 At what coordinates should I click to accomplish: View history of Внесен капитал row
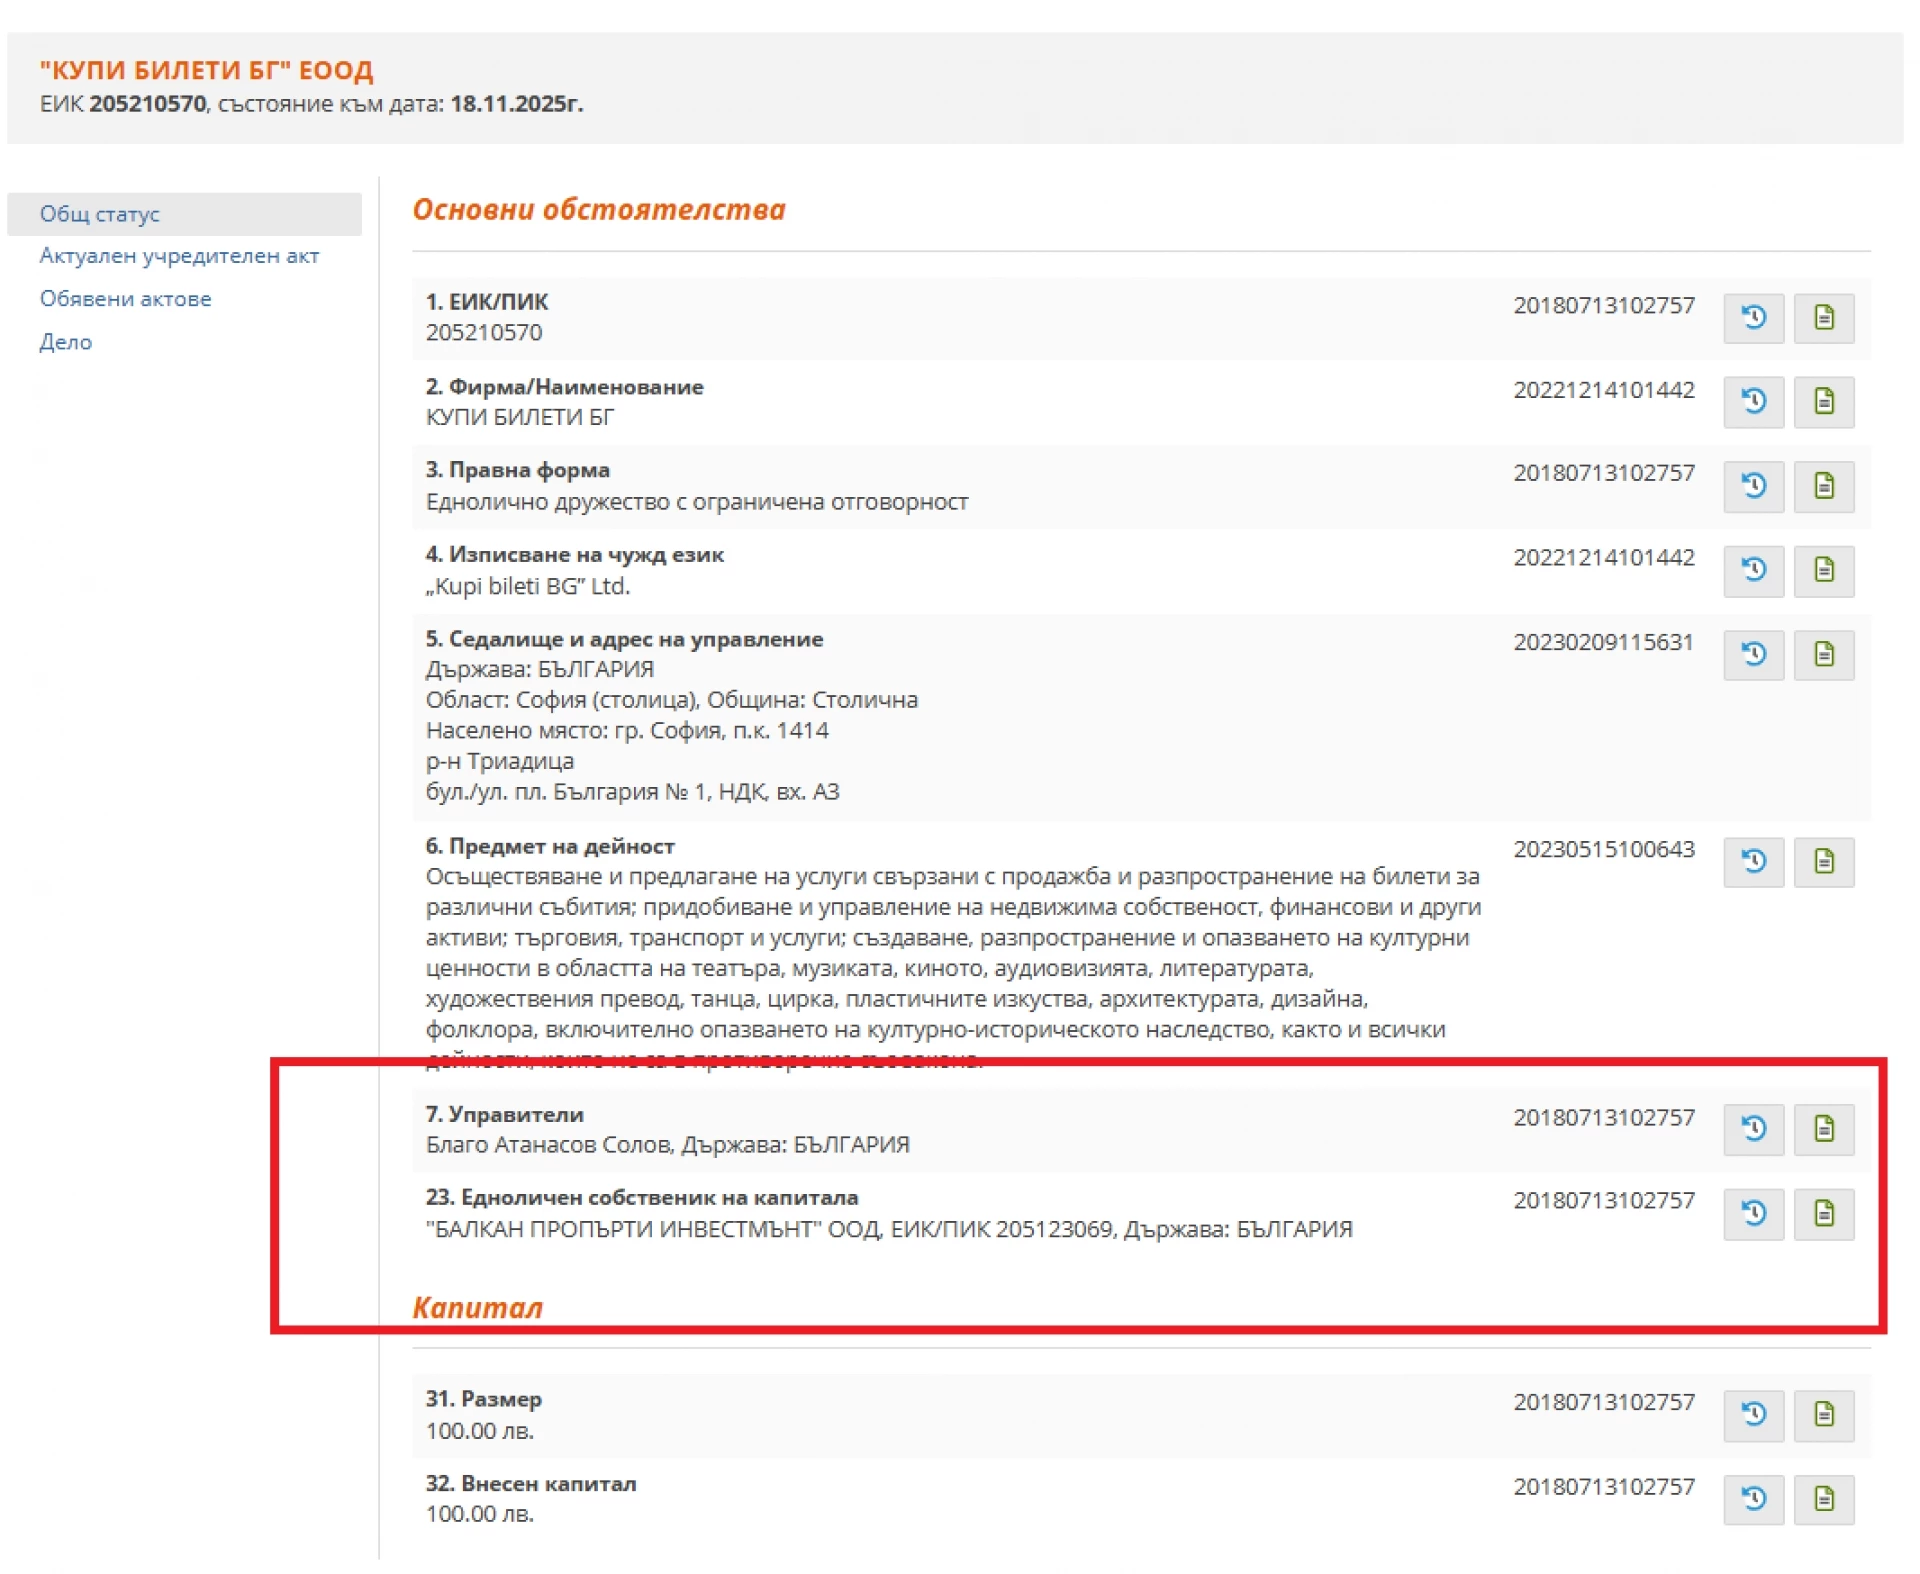click(x=1753, y=1498)
